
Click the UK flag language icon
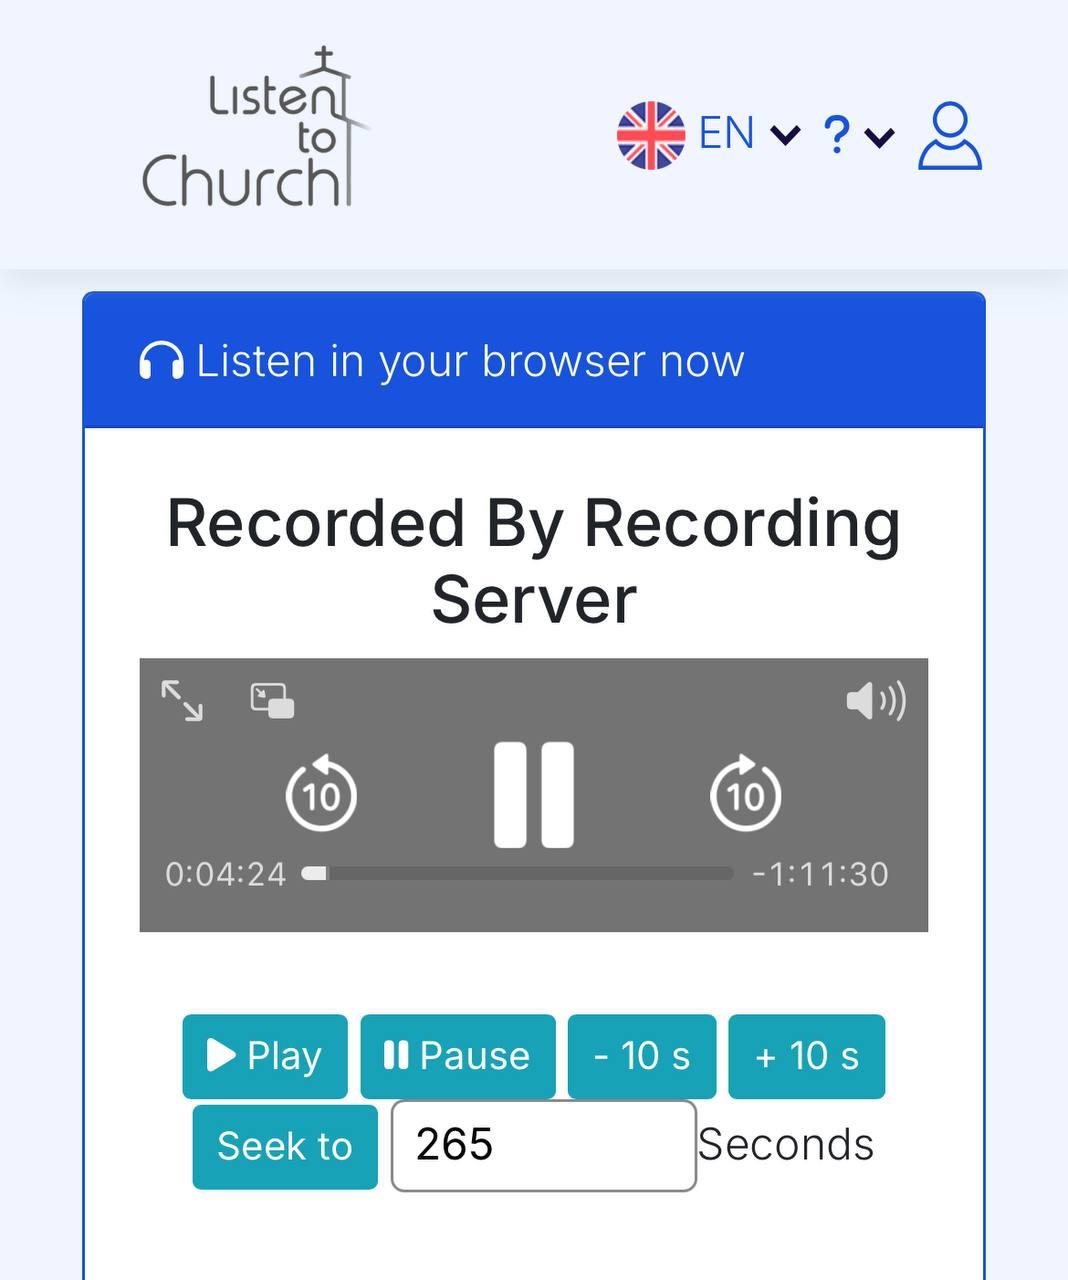click(x=651, y=135)
